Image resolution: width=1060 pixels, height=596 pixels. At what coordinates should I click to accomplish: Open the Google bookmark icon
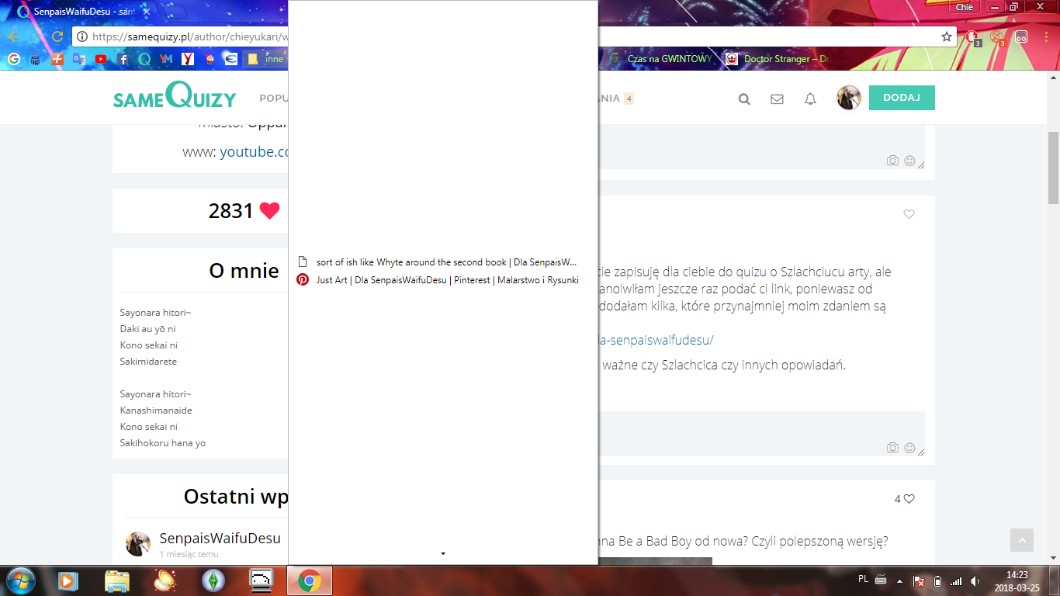coord(13,59)
